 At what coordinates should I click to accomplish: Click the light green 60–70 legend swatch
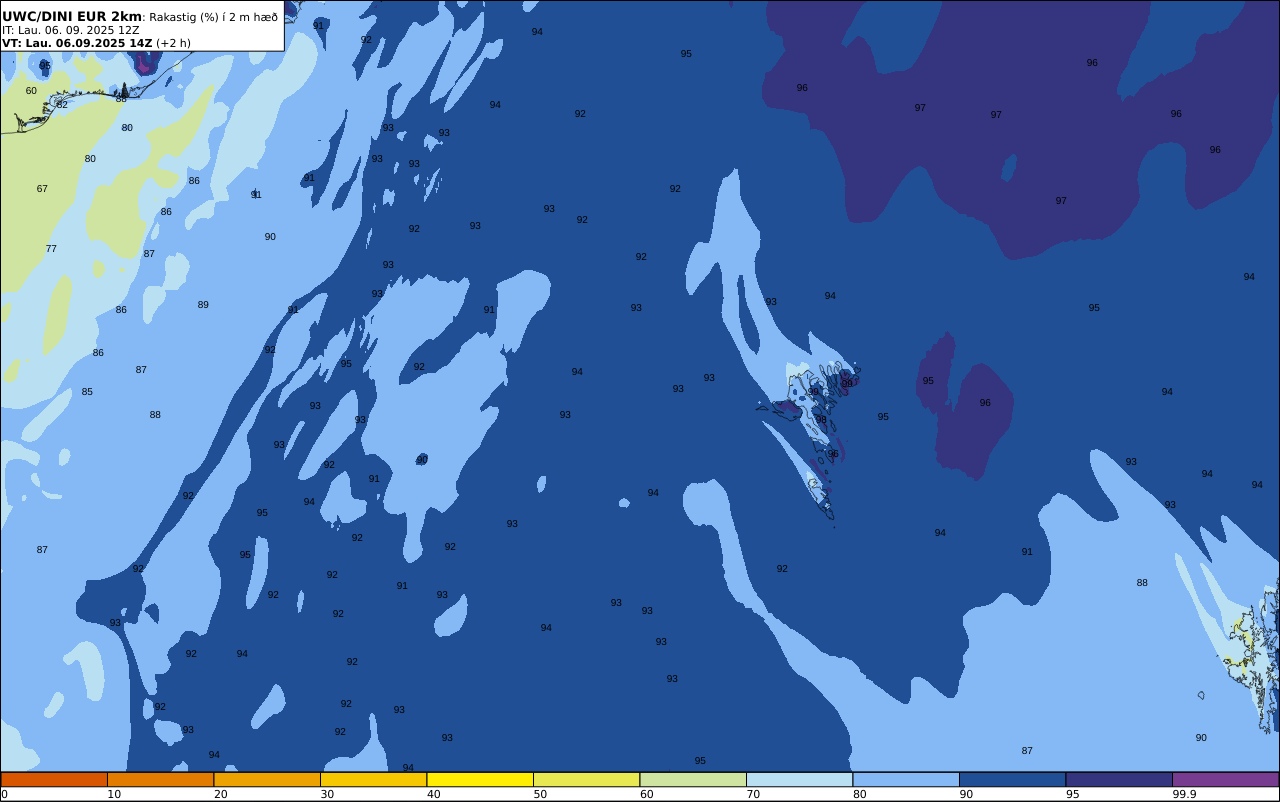tap(693, 779)
